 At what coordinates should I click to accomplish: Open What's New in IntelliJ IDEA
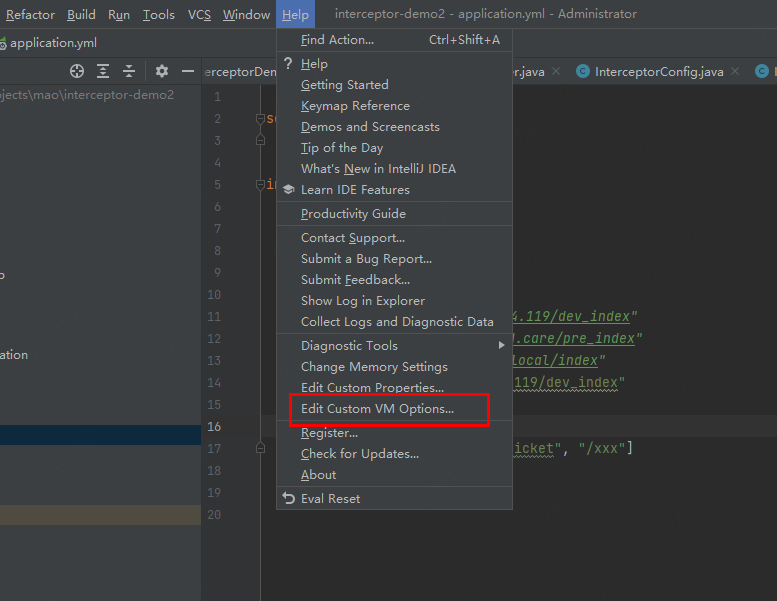tap(394, 168)
